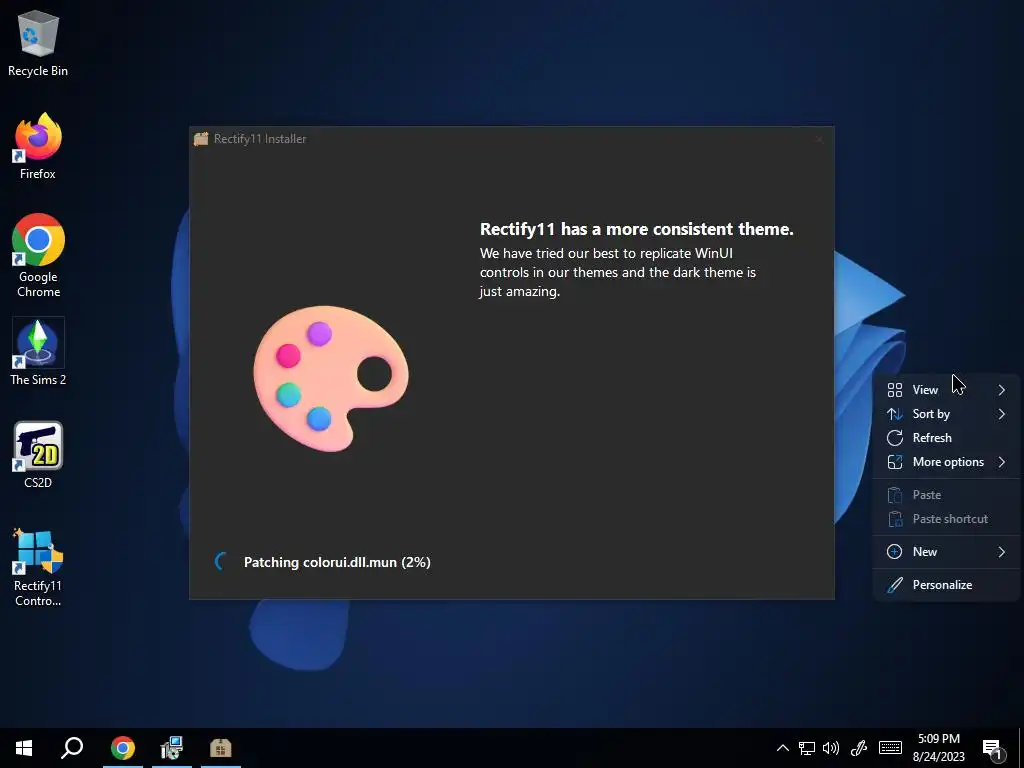Viewport: 1024px width, 768px height.
Task: Choose Refresh in the context menu
Action: (946, 438)
